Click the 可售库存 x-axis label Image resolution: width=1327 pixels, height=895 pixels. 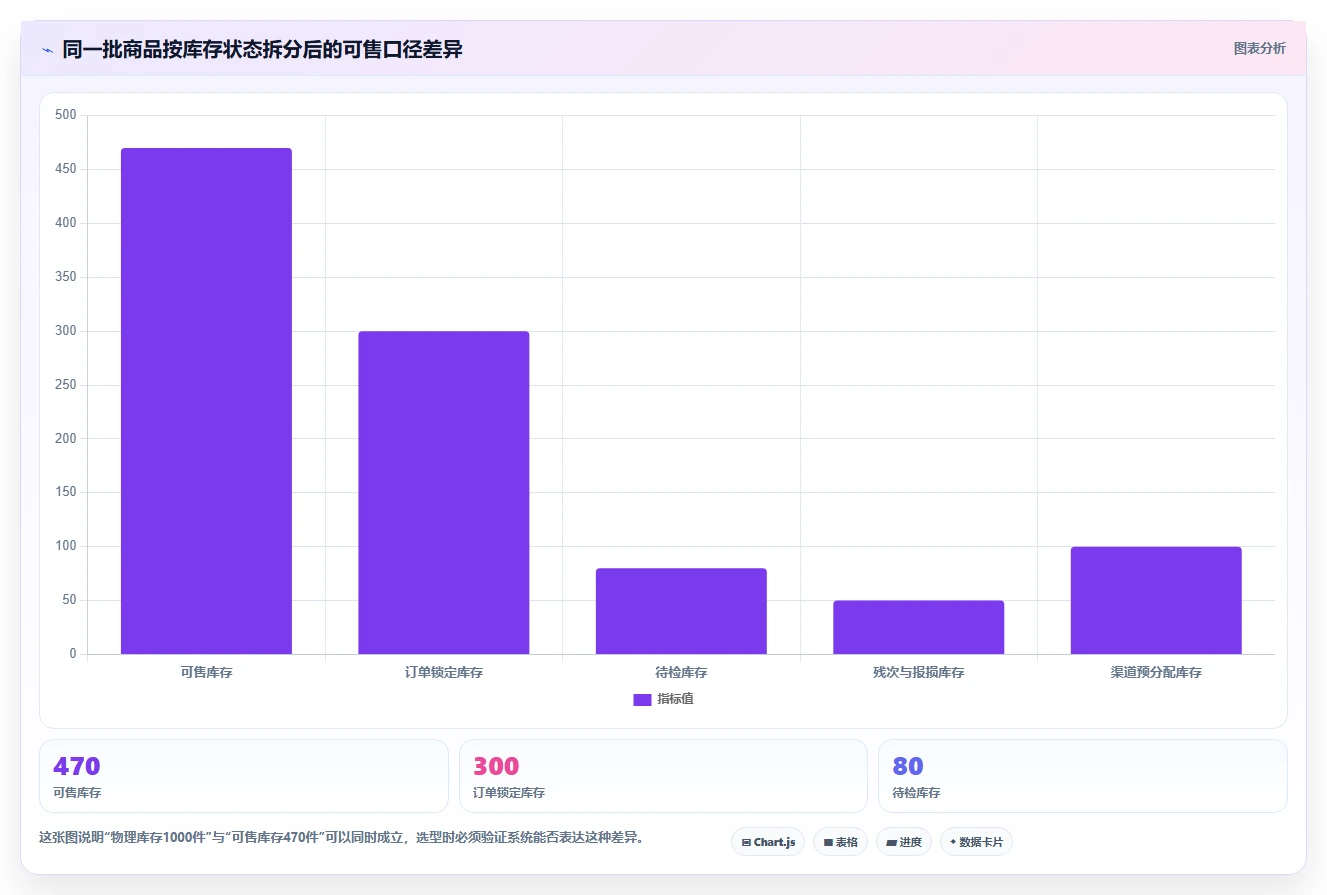(206, 673)
